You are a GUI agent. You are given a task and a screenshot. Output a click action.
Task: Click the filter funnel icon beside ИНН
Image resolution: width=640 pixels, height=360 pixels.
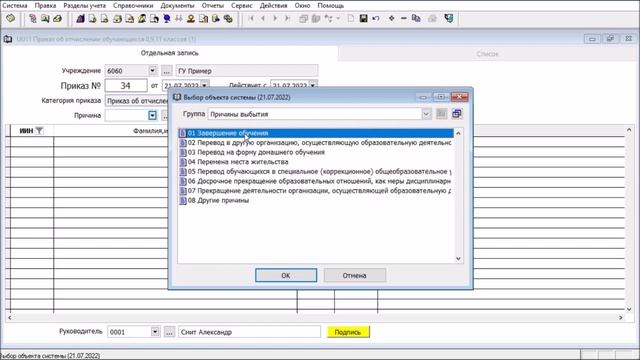point(39,131)
